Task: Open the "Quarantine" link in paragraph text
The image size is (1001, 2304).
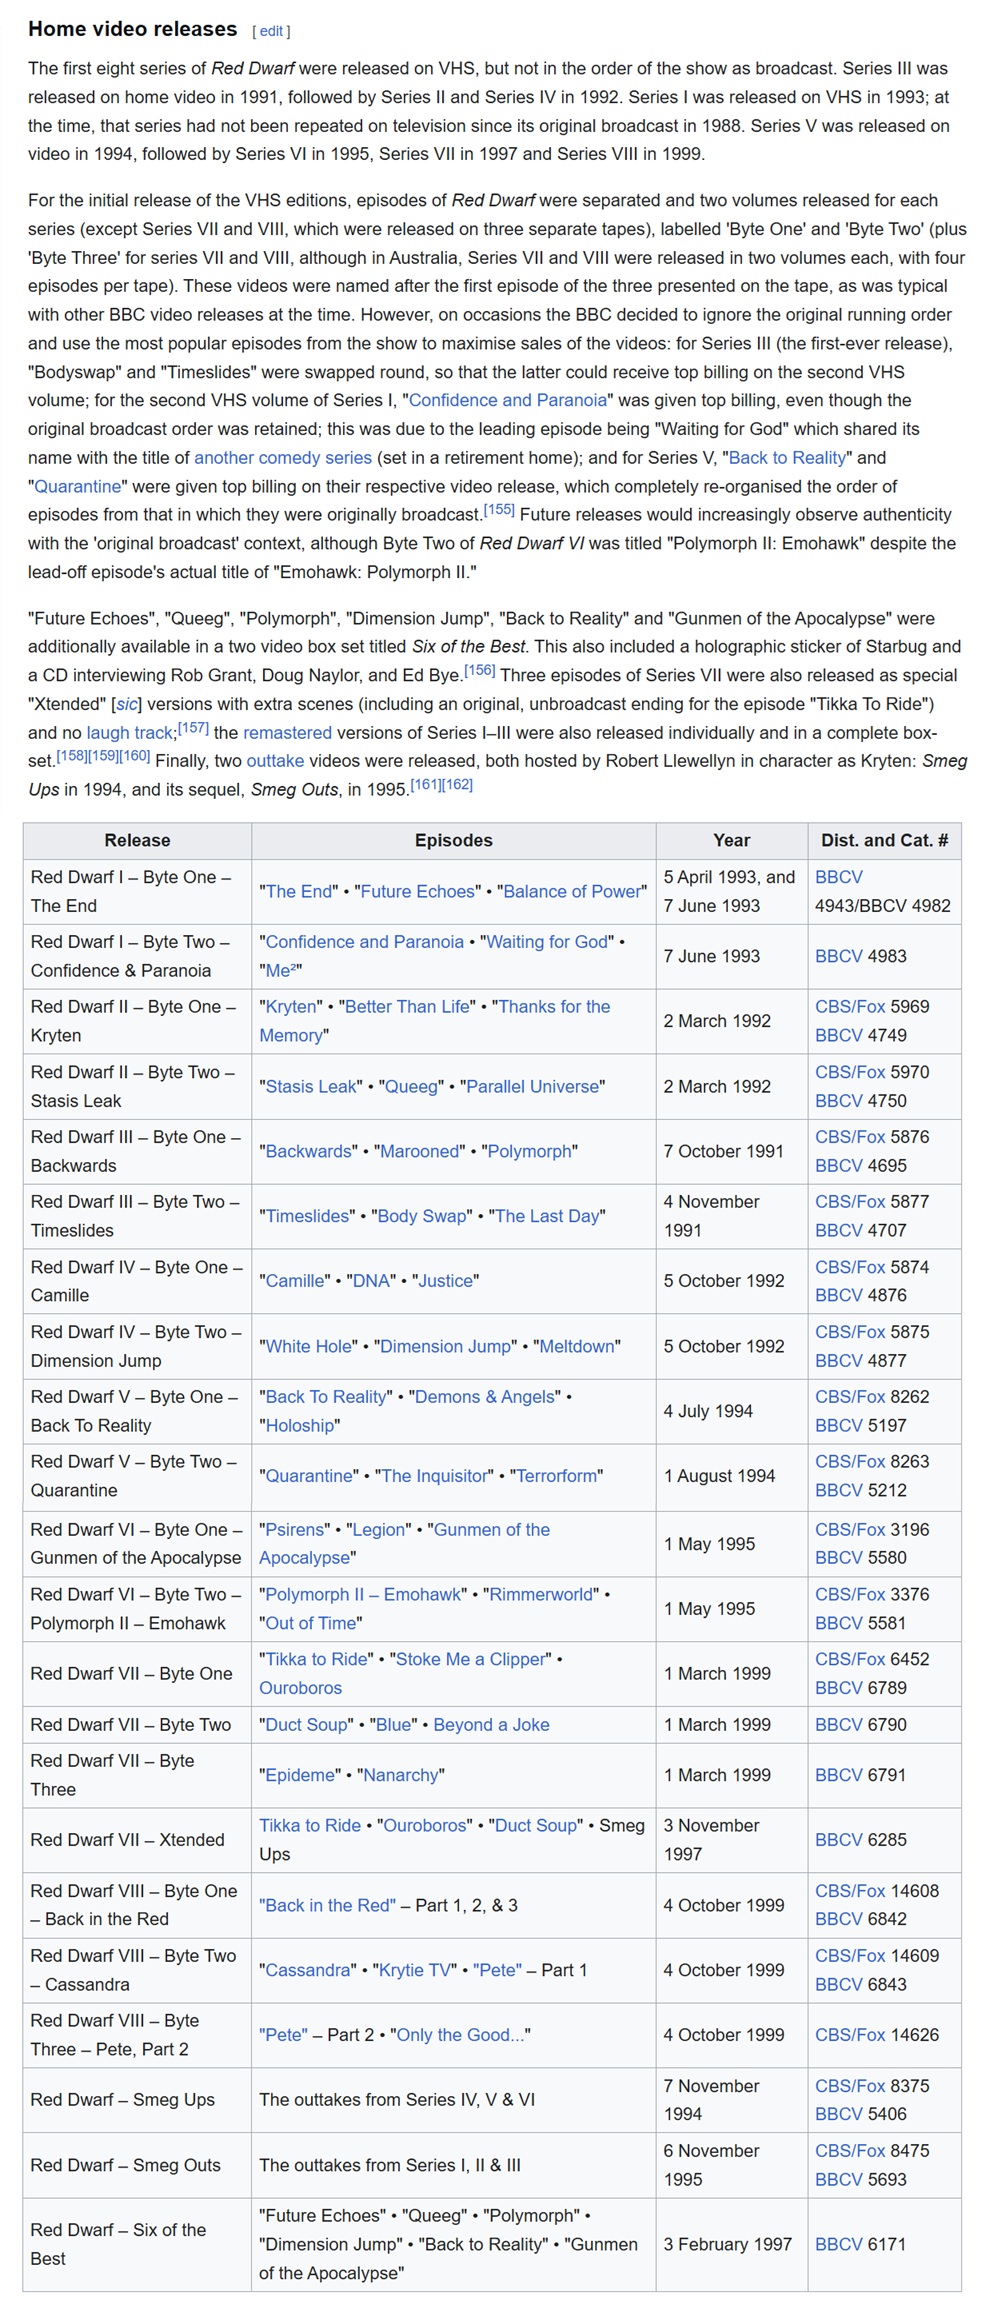Action: (78, 486)
